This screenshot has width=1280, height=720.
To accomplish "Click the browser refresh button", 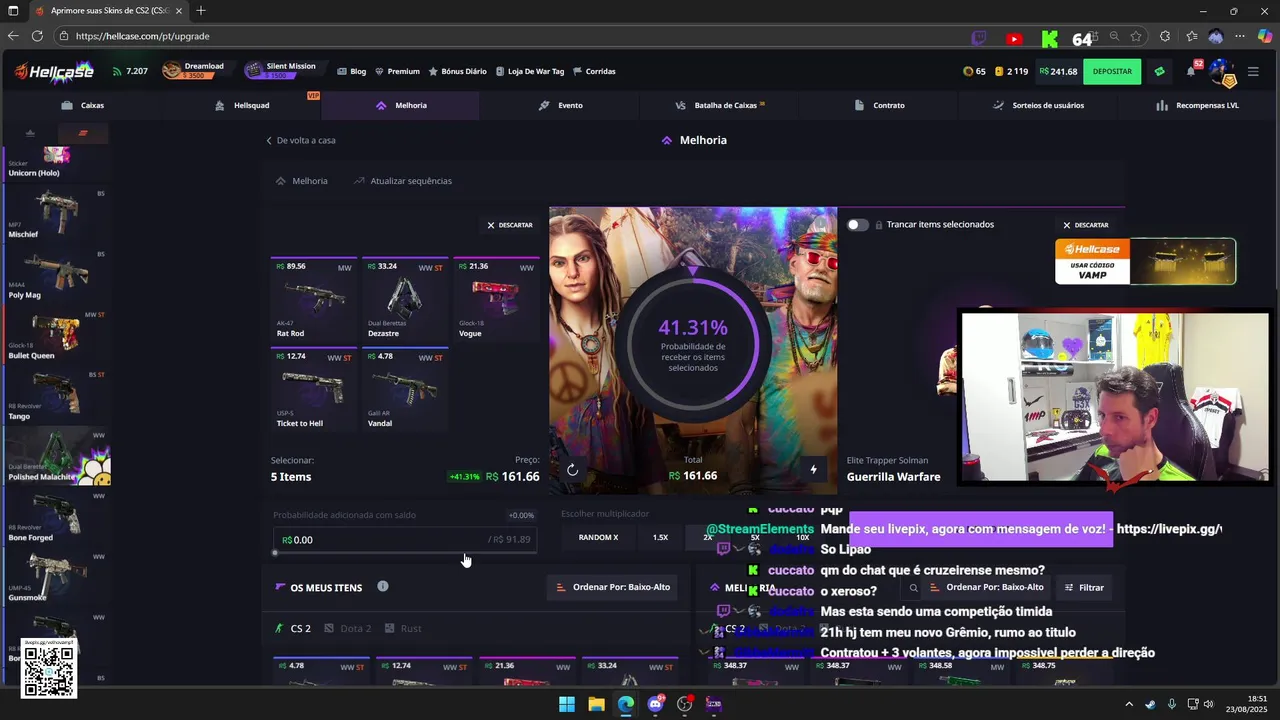I will point(37,36).
